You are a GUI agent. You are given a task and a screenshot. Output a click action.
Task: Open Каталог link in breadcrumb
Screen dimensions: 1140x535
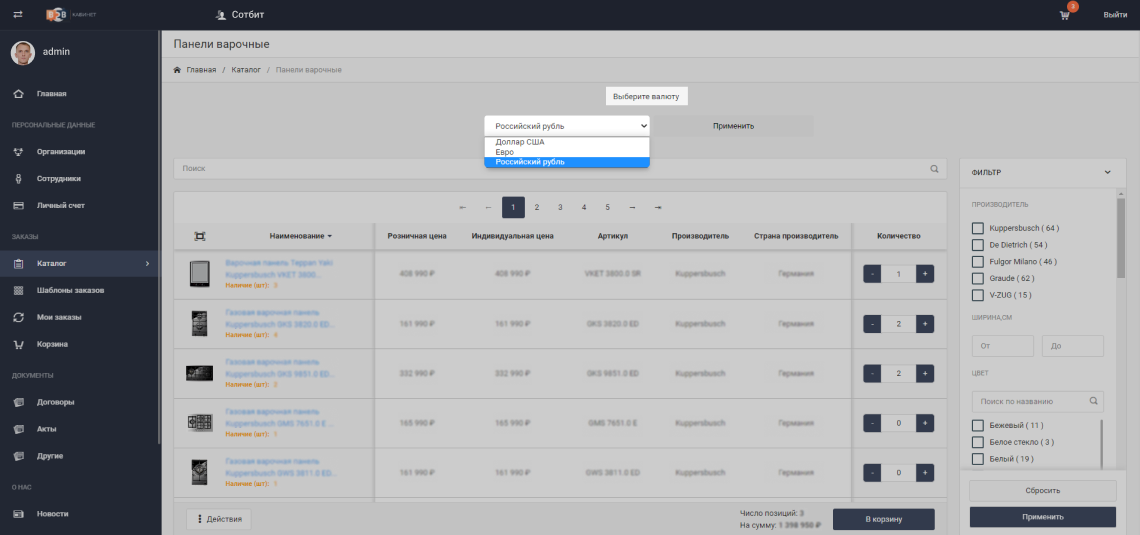[x=246, y=70]
